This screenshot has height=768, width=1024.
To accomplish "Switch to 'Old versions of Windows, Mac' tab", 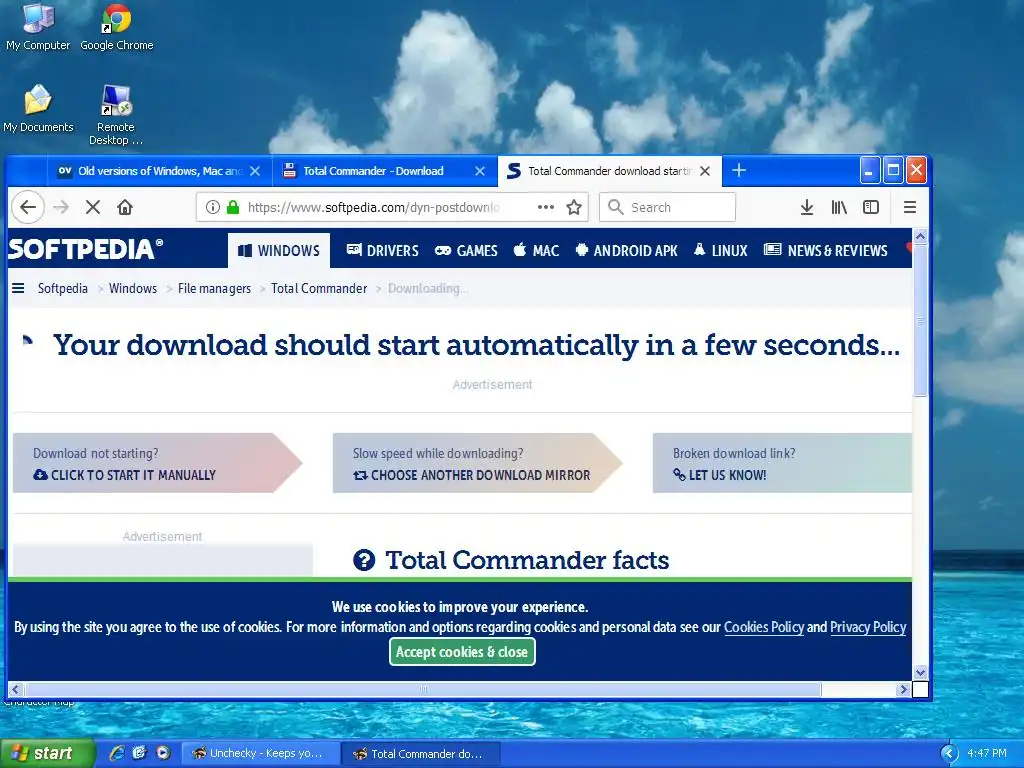I will [159, 171].
